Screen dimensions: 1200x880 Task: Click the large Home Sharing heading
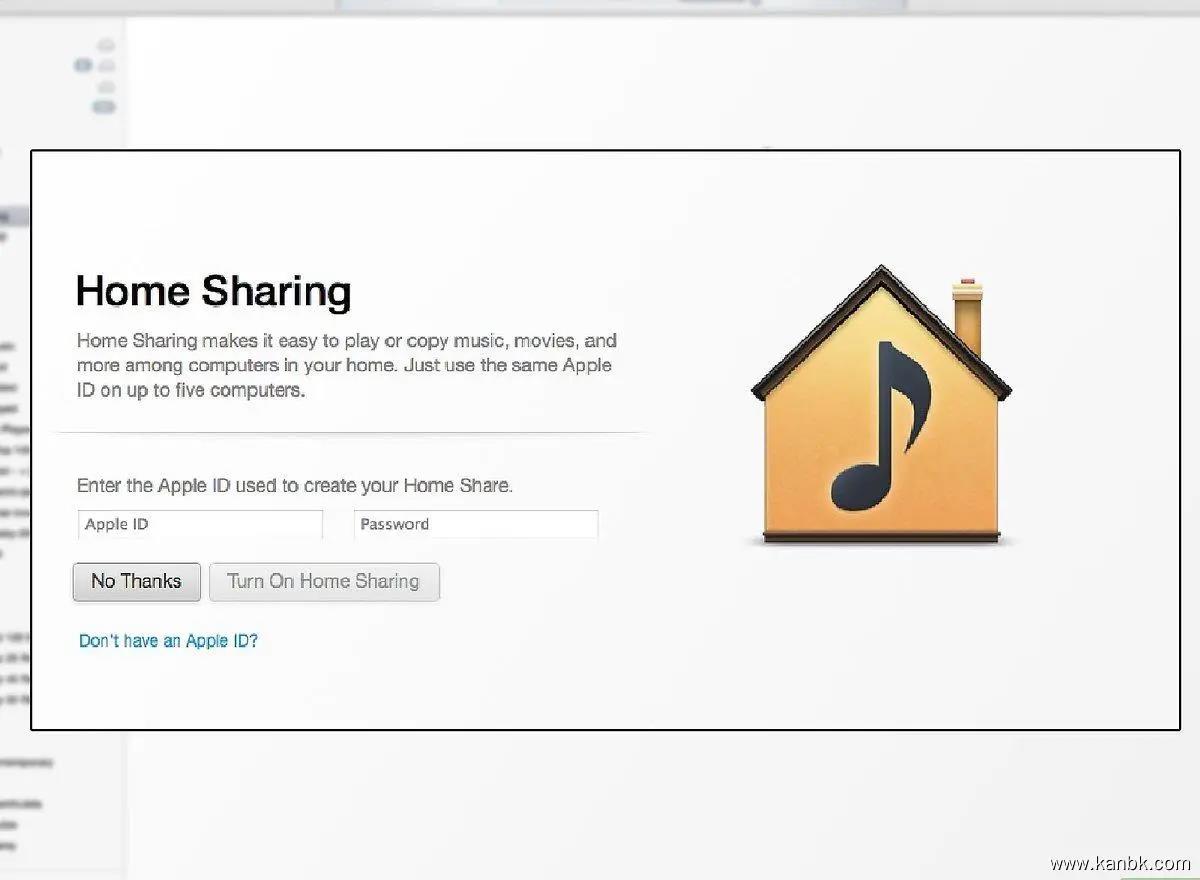coord(213,291)
